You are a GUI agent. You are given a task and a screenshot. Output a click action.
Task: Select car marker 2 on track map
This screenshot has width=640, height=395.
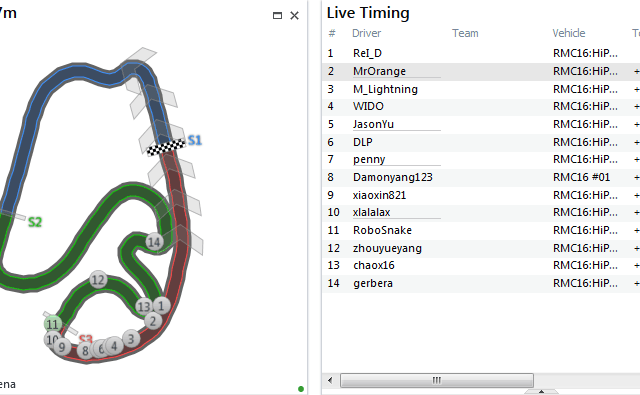153,321
